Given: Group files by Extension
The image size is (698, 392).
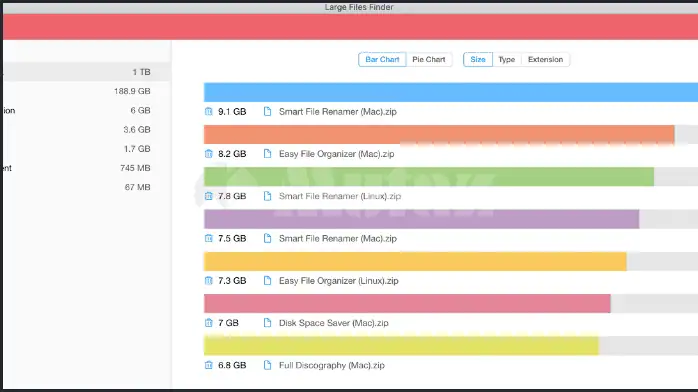Looking at the screenshot, I should pos(545,59).
